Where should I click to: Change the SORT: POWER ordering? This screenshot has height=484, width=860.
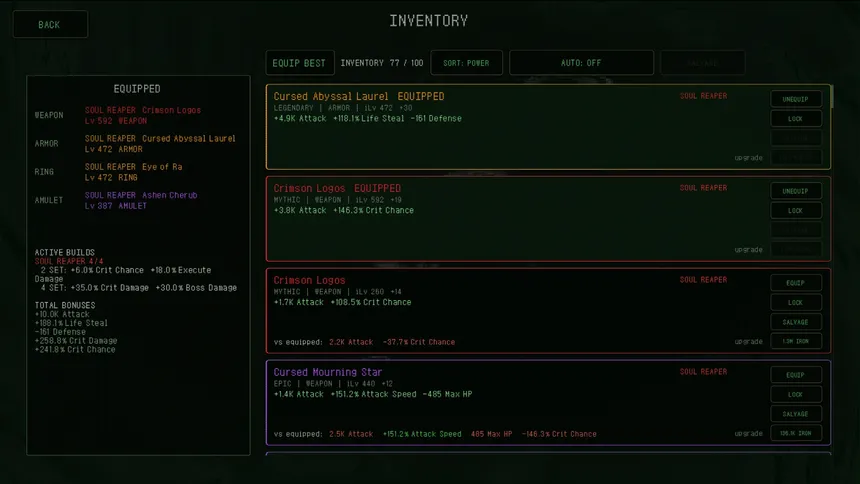pos(466,63)
